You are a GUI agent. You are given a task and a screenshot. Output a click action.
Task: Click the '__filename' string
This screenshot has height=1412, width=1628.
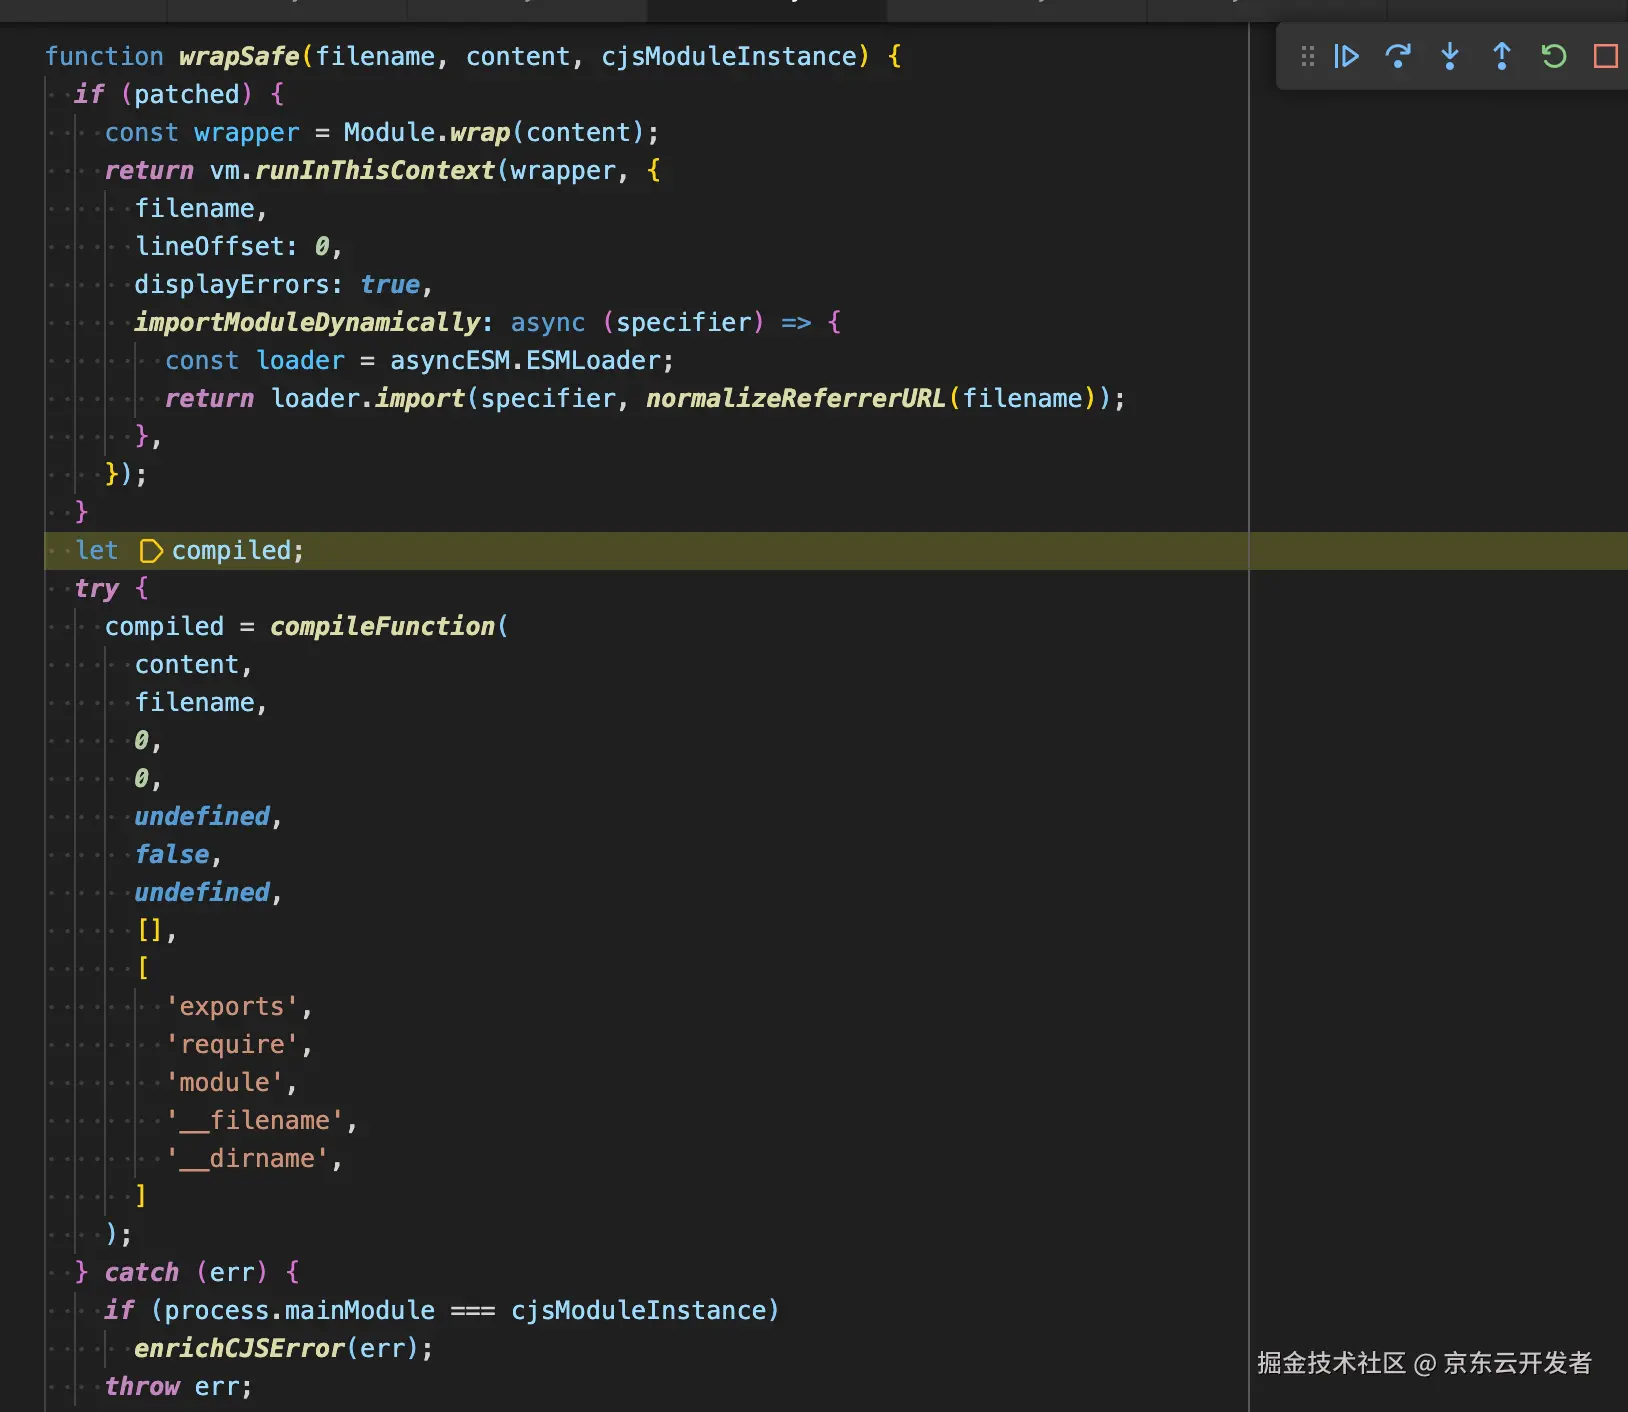(255, 1121)
